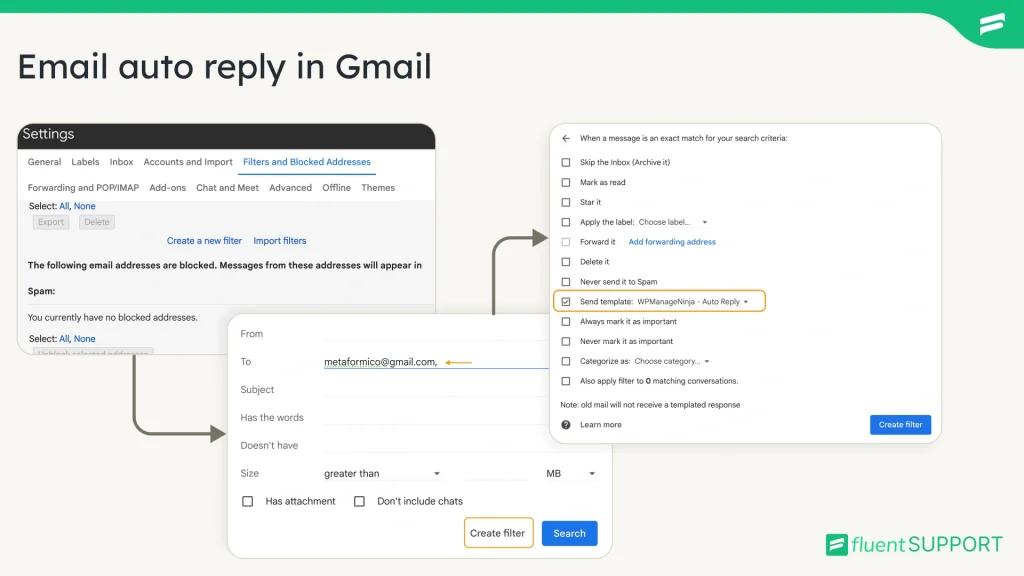This screenshot has width=1024, height=576.
Task: Click outlined Create filter button in search form
Action: tap(498, 533)
